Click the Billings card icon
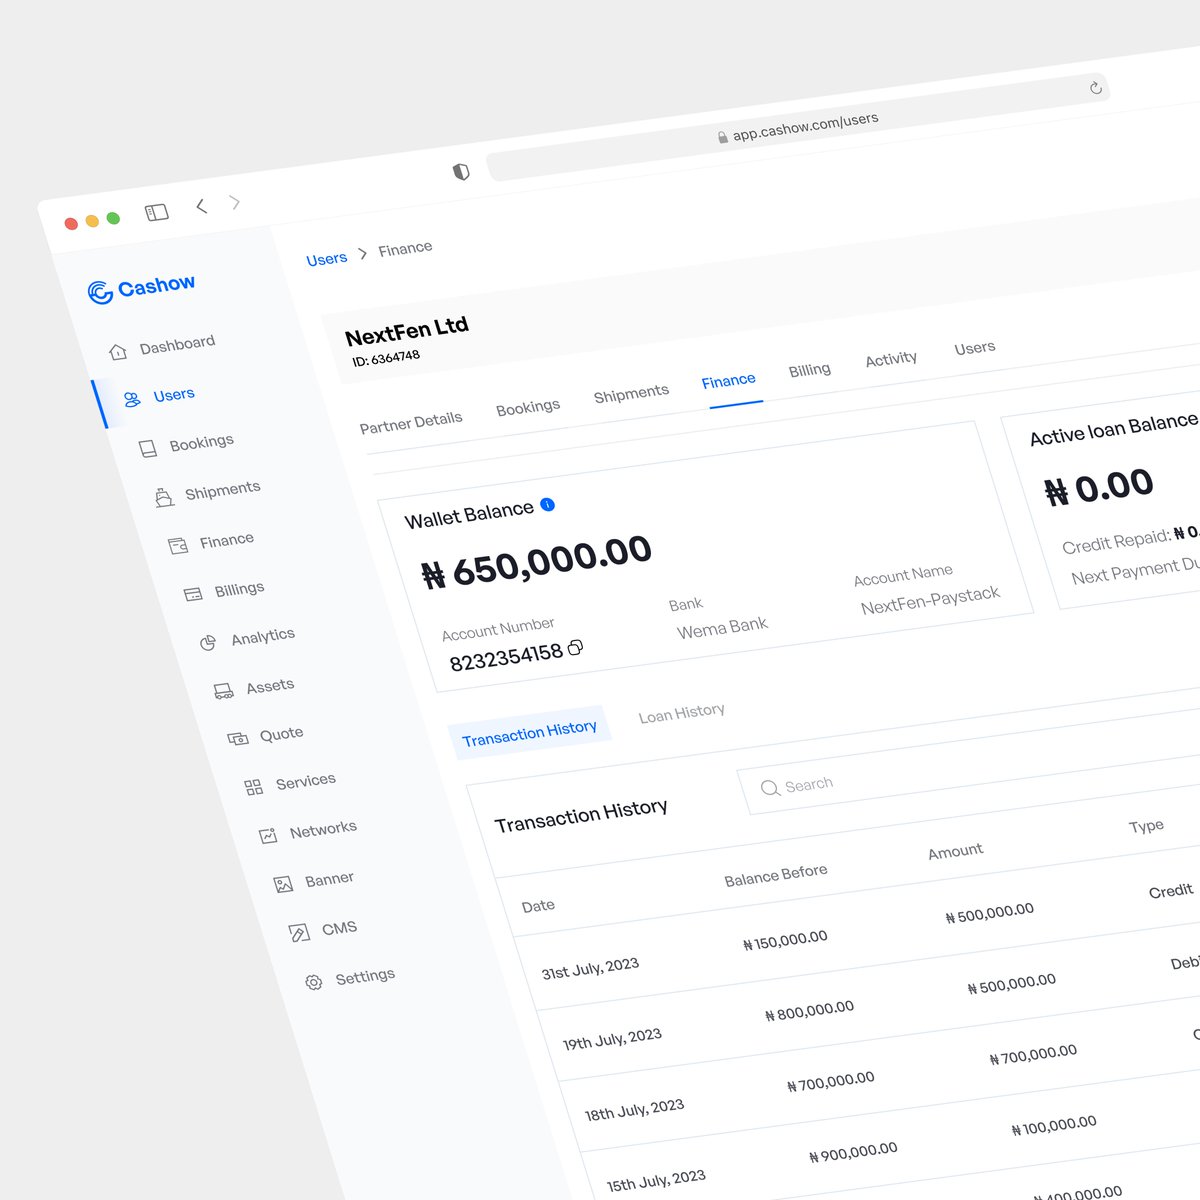This screenshot has height=1200, width=1200. 193,594
